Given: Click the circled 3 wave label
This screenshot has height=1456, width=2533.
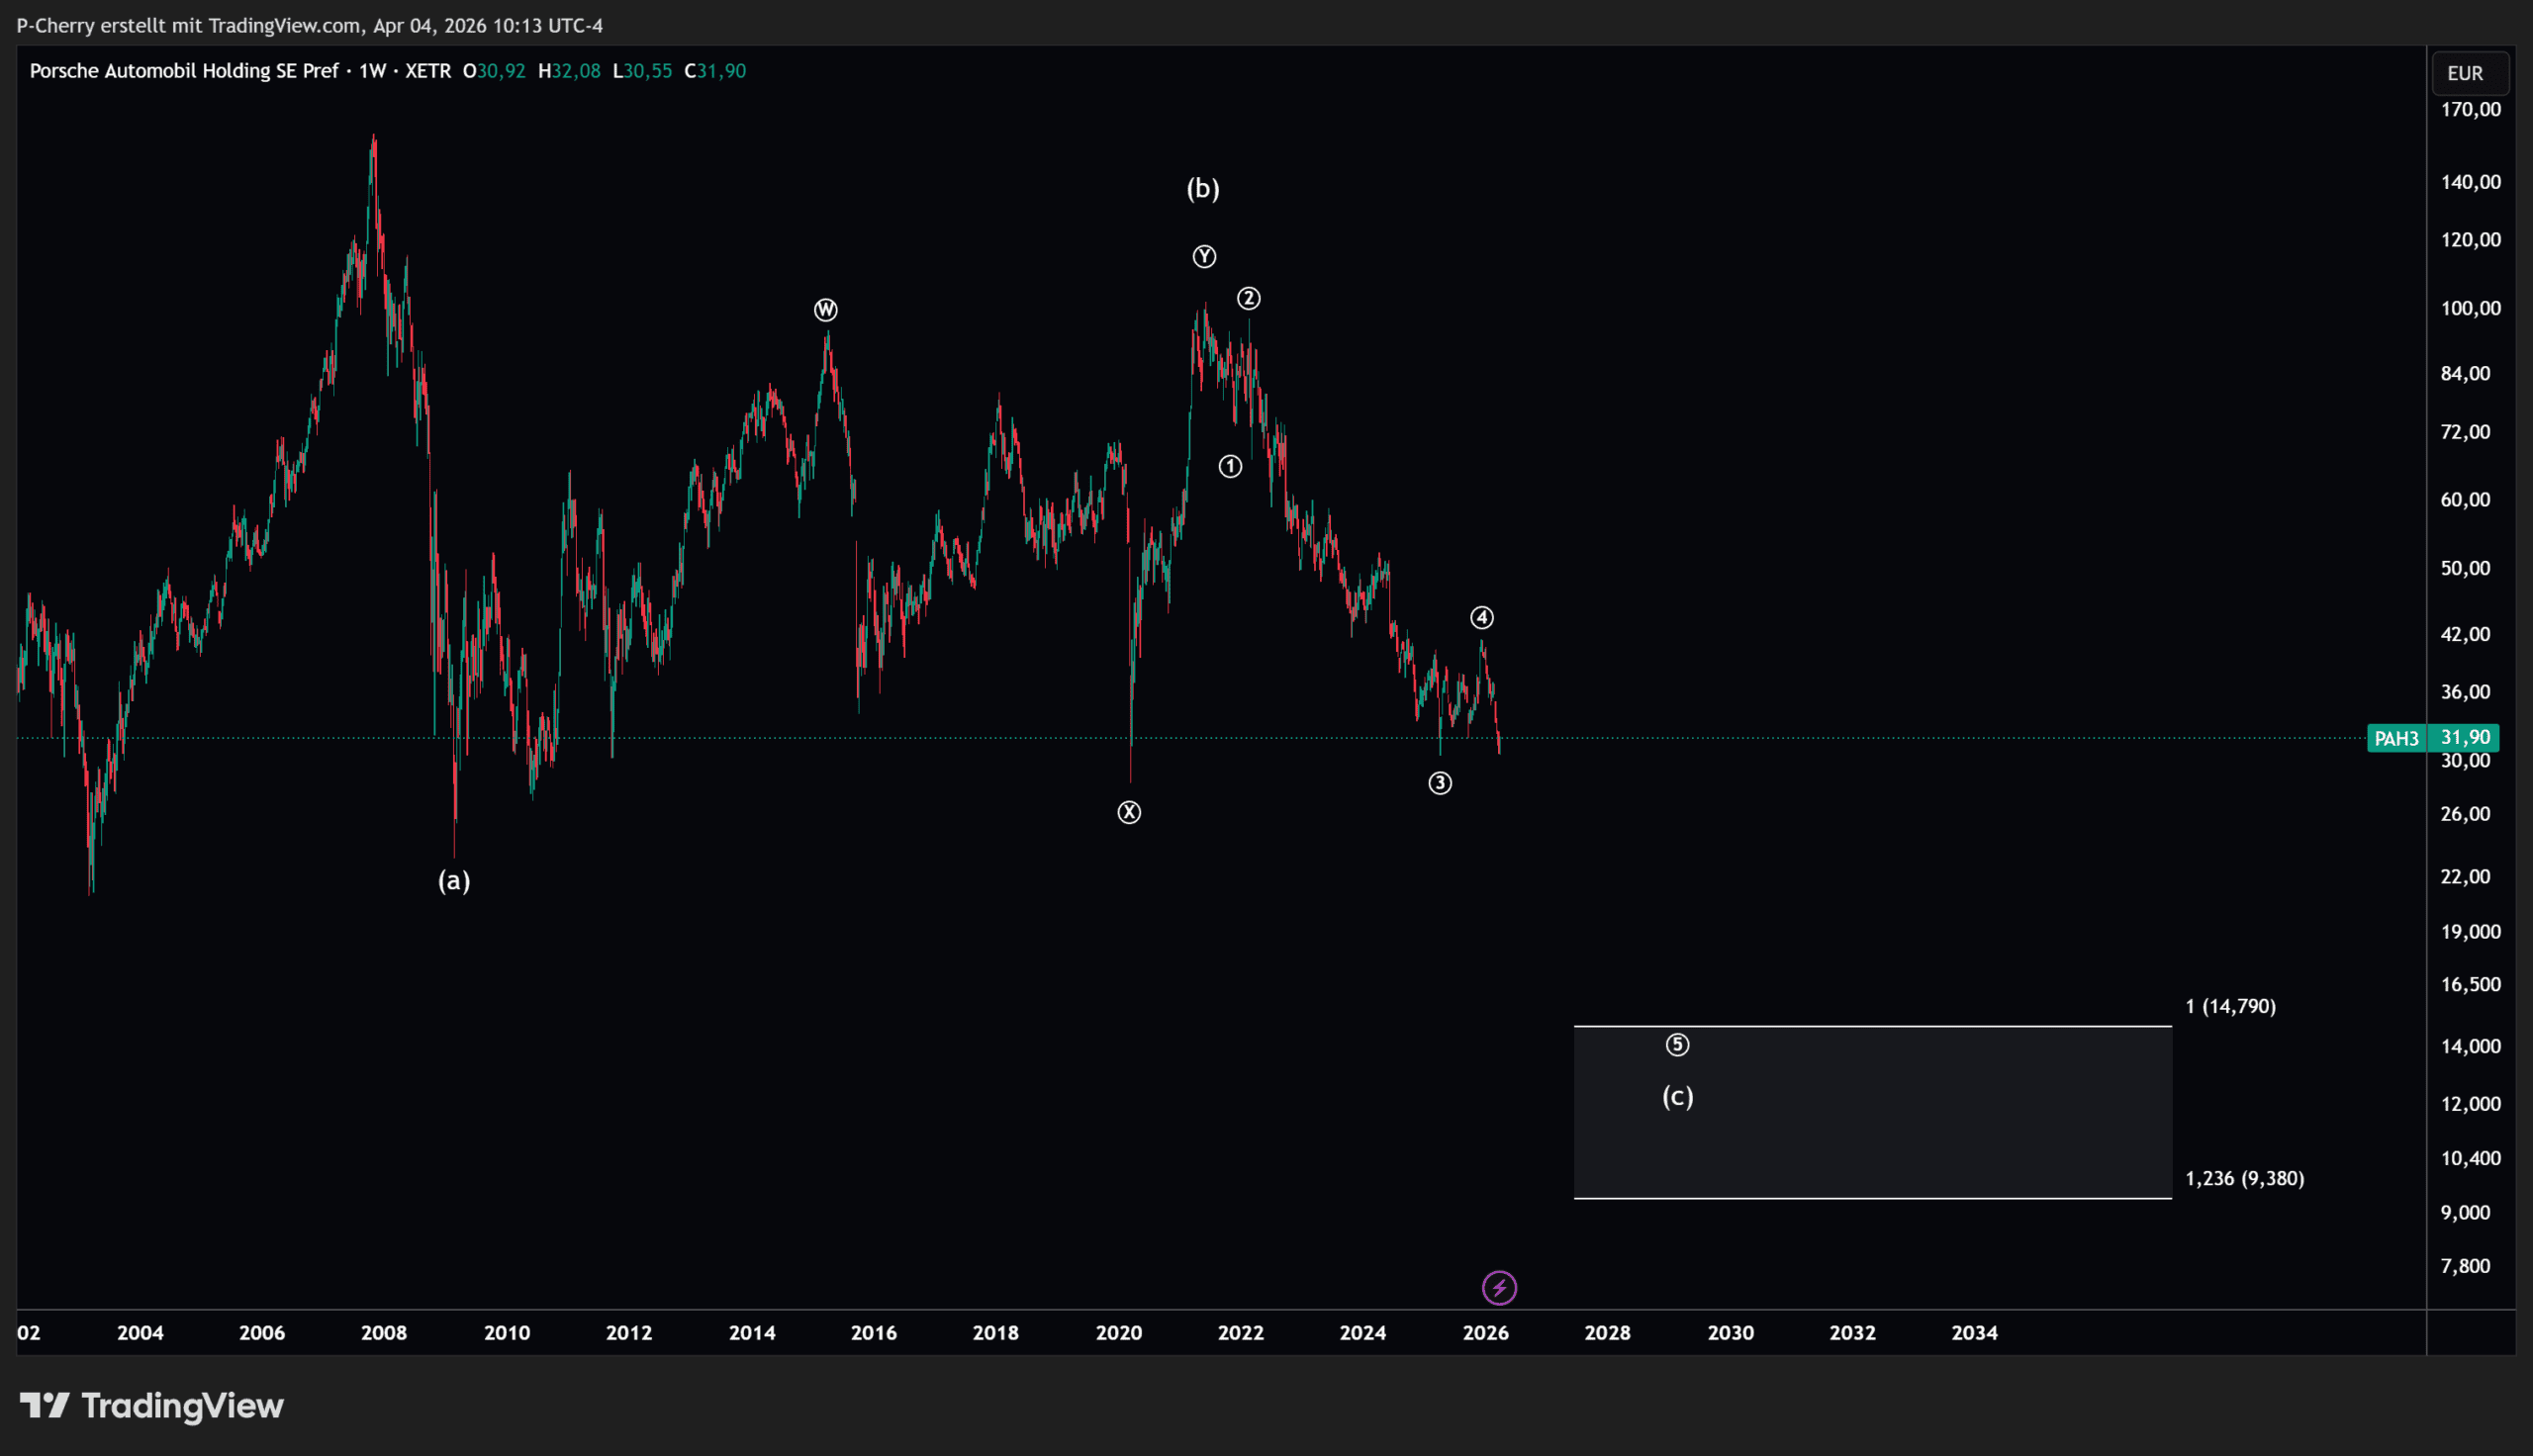Looking at the screenshot, I should (x=1440, y=783).
